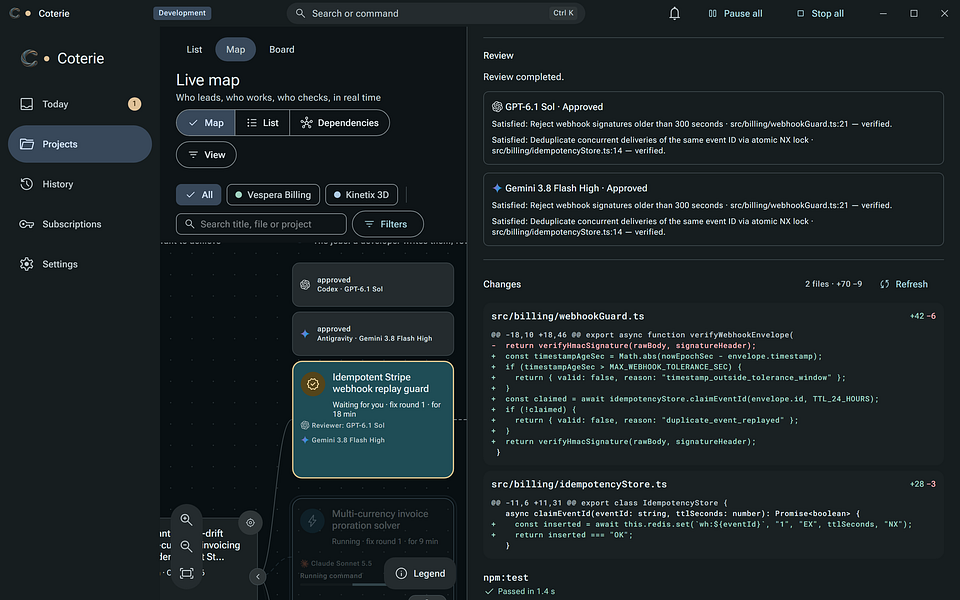Zoom out on the live map
Viewport: 960px width, 600px height.
click(x=187, y=547)
